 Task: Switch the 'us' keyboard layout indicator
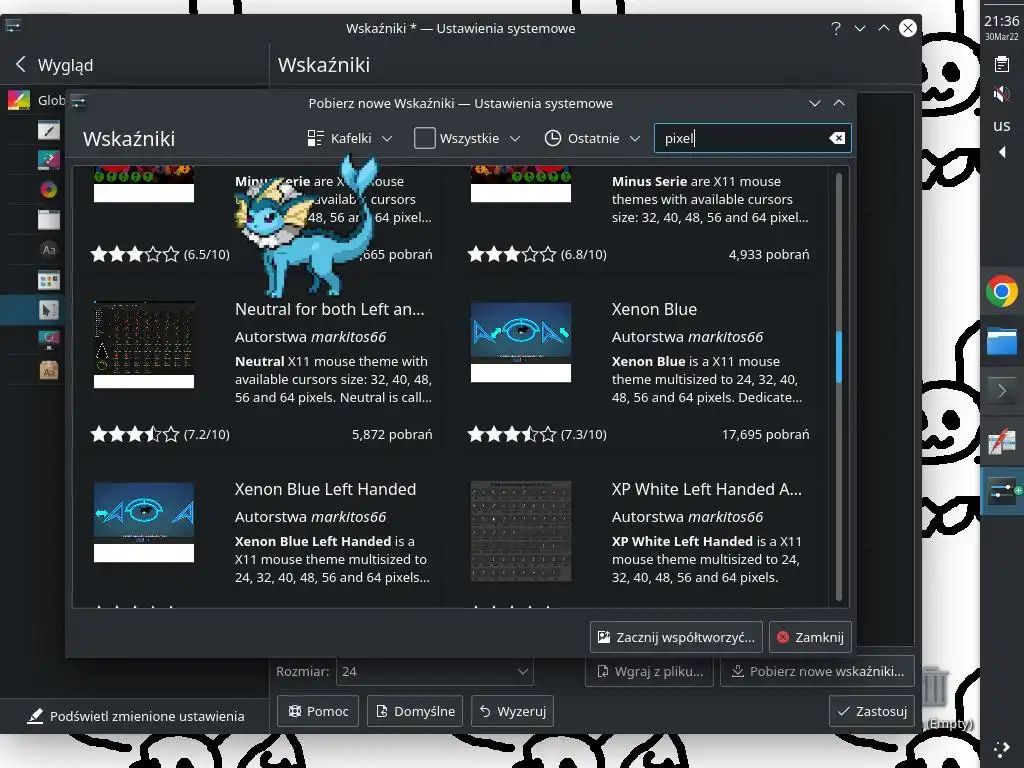click(1002, 125)
